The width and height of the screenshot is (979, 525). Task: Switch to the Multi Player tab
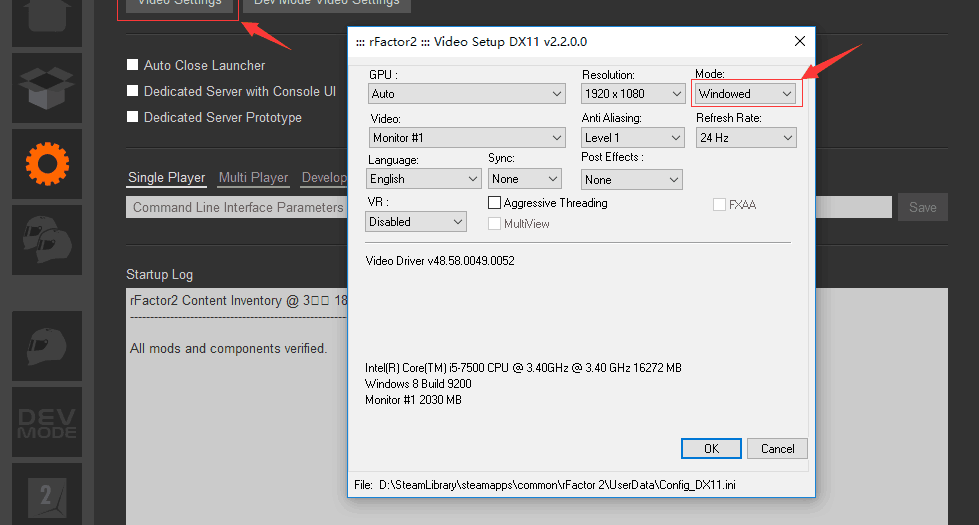(x=253, y=178)
